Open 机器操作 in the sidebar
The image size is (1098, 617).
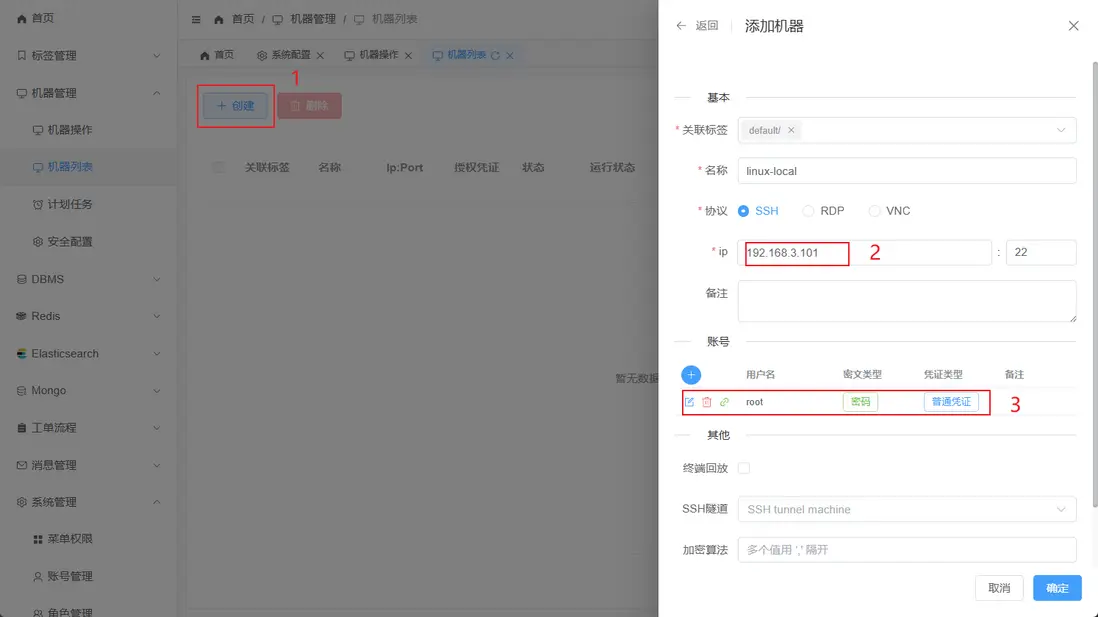coord(88,130)
